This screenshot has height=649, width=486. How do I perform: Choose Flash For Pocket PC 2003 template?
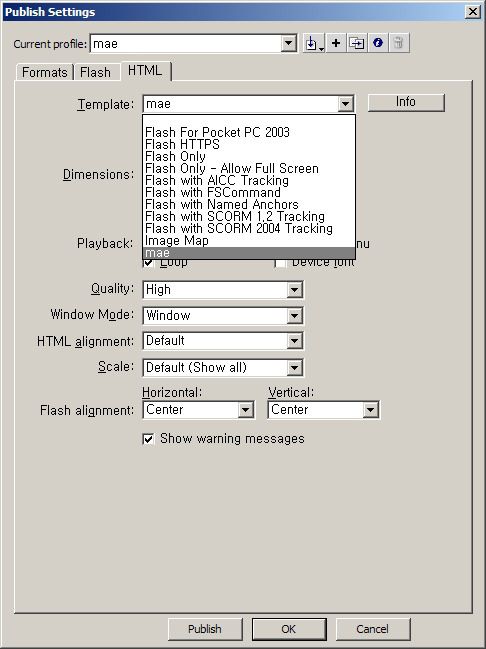(x=248, y=132)
